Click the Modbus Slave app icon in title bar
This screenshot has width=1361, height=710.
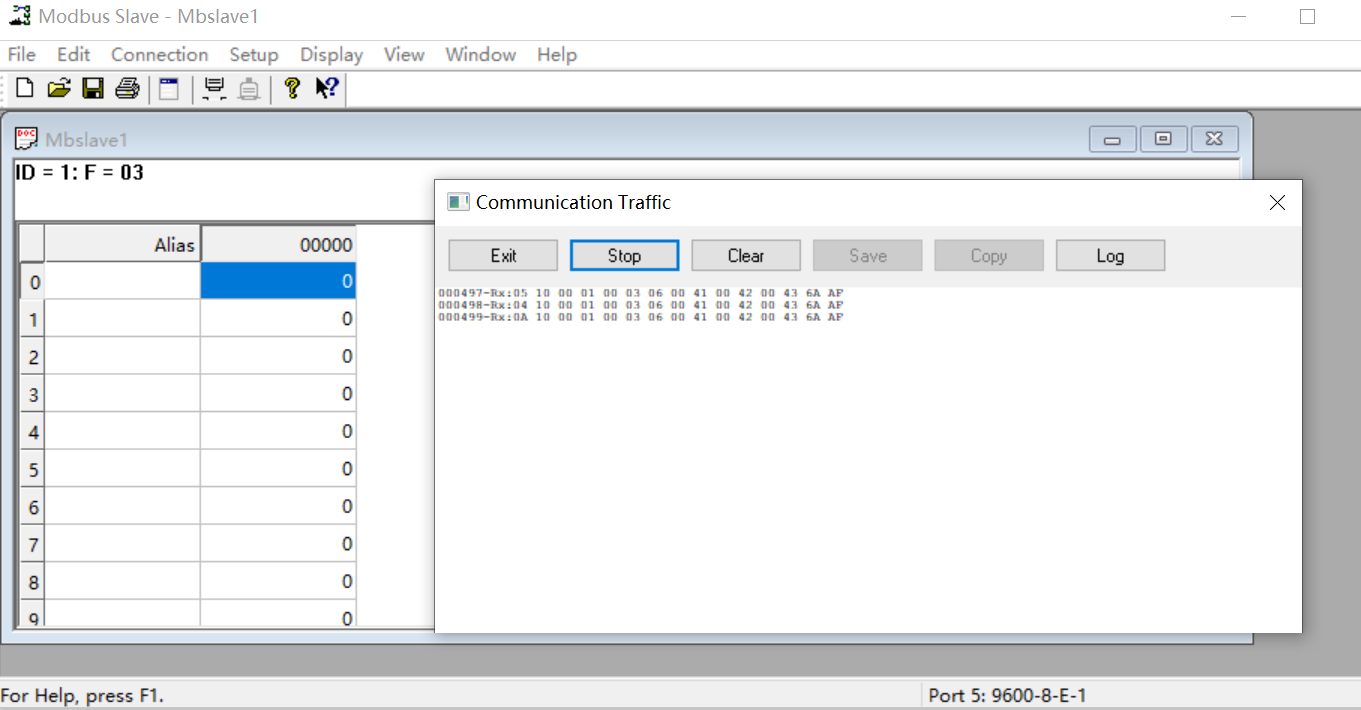pos(19,16)
